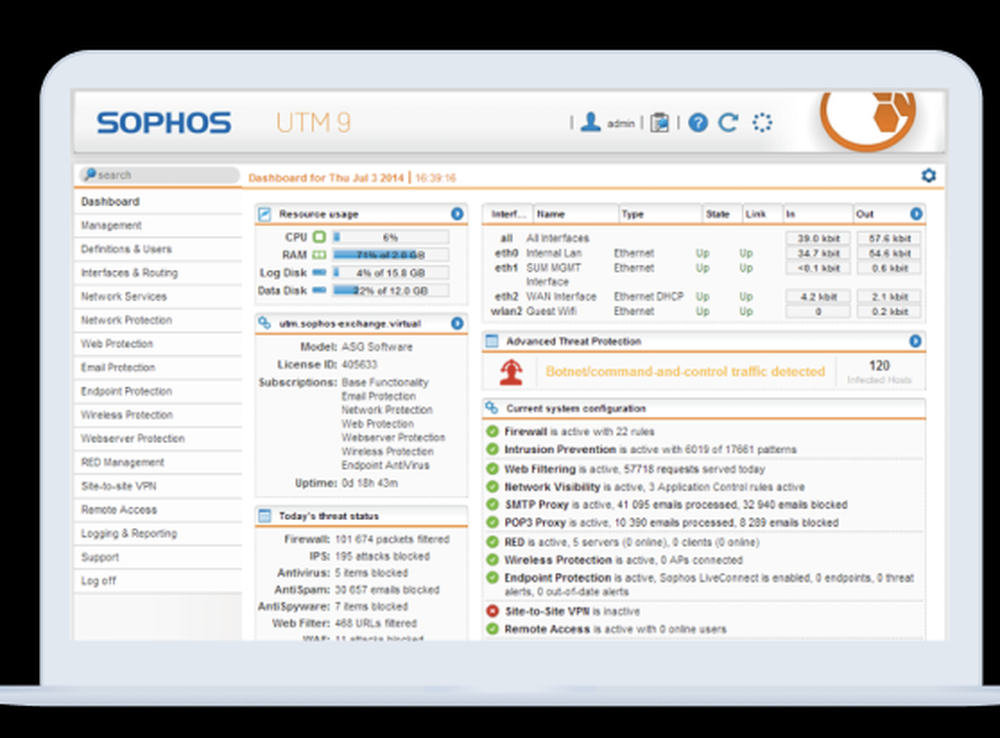1000x738 pixels.
Task: Click the admin user icon
Action: 591,122
